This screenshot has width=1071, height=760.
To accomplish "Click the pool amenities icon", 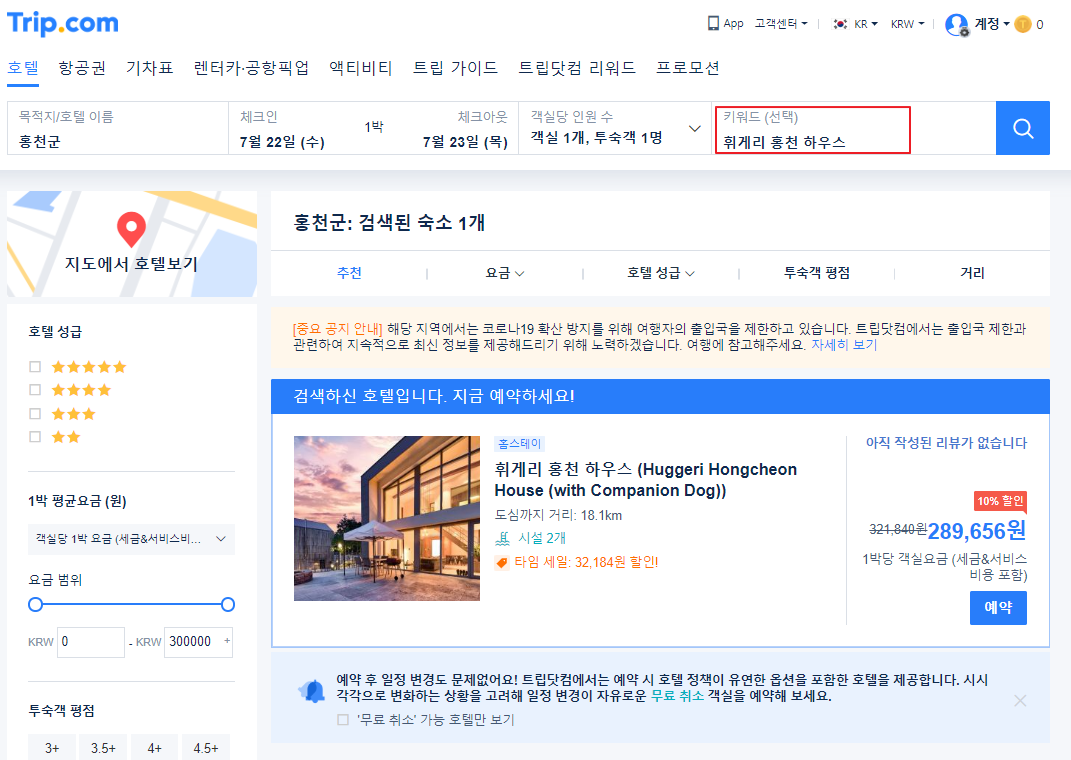I will 502,539.
